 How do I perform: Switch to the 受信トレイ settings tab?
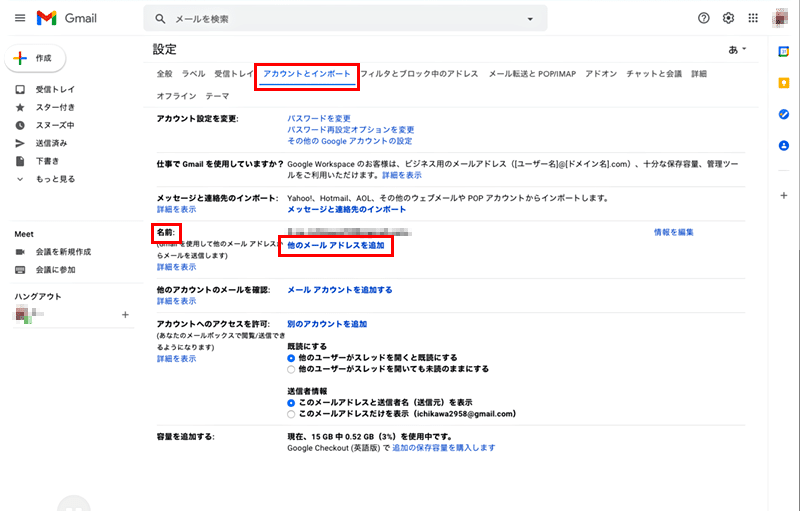point(234,74)
